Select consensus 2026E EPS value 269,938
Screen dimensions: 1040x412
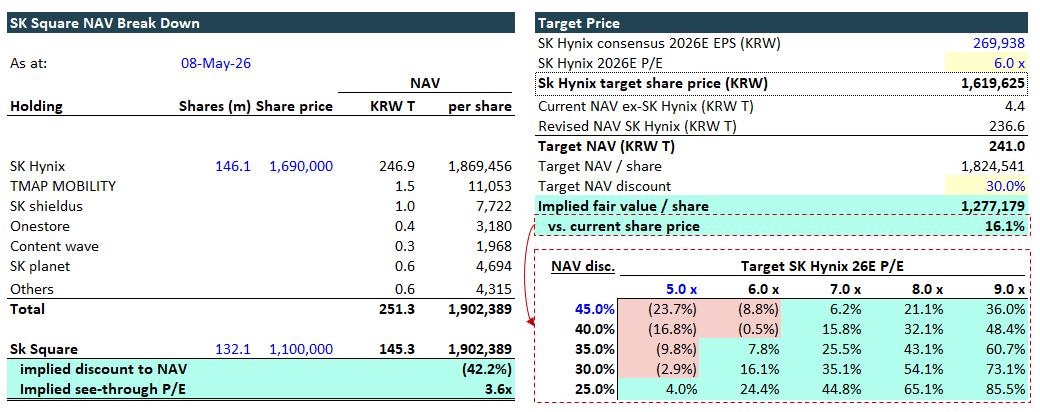1001,44
